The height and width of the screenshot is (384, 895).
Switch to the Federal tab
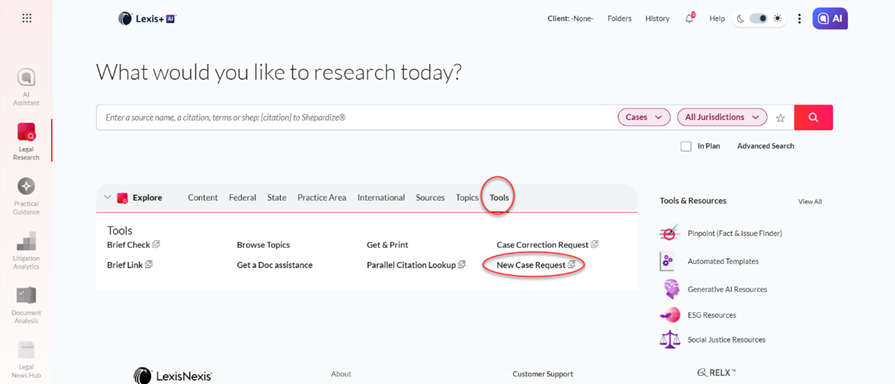coord(243,197)
